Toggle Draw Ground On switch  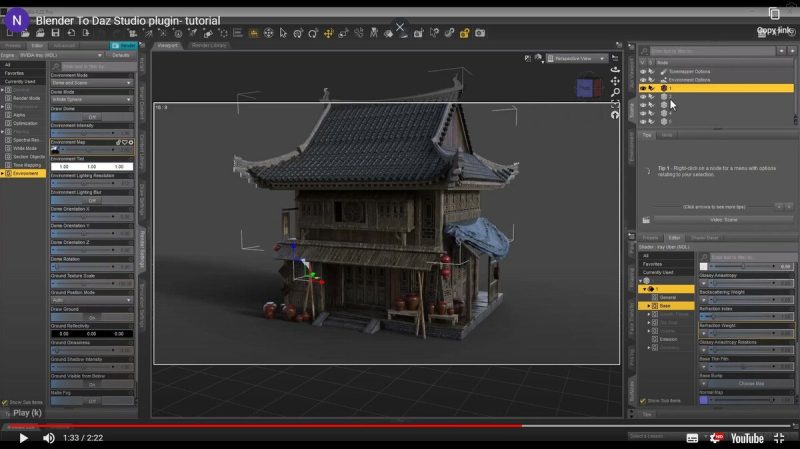tap(92, 317)
